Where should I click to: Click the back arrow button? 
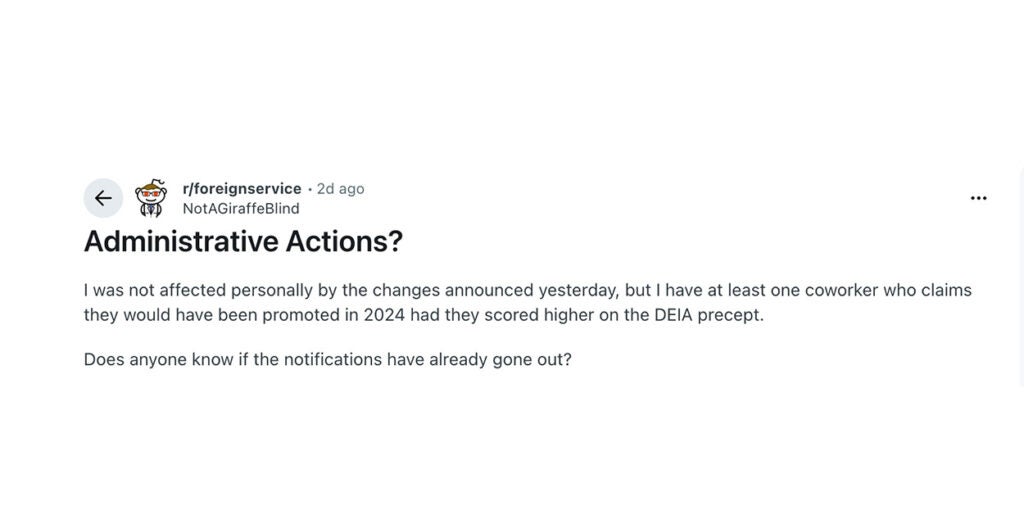point(103,198)
